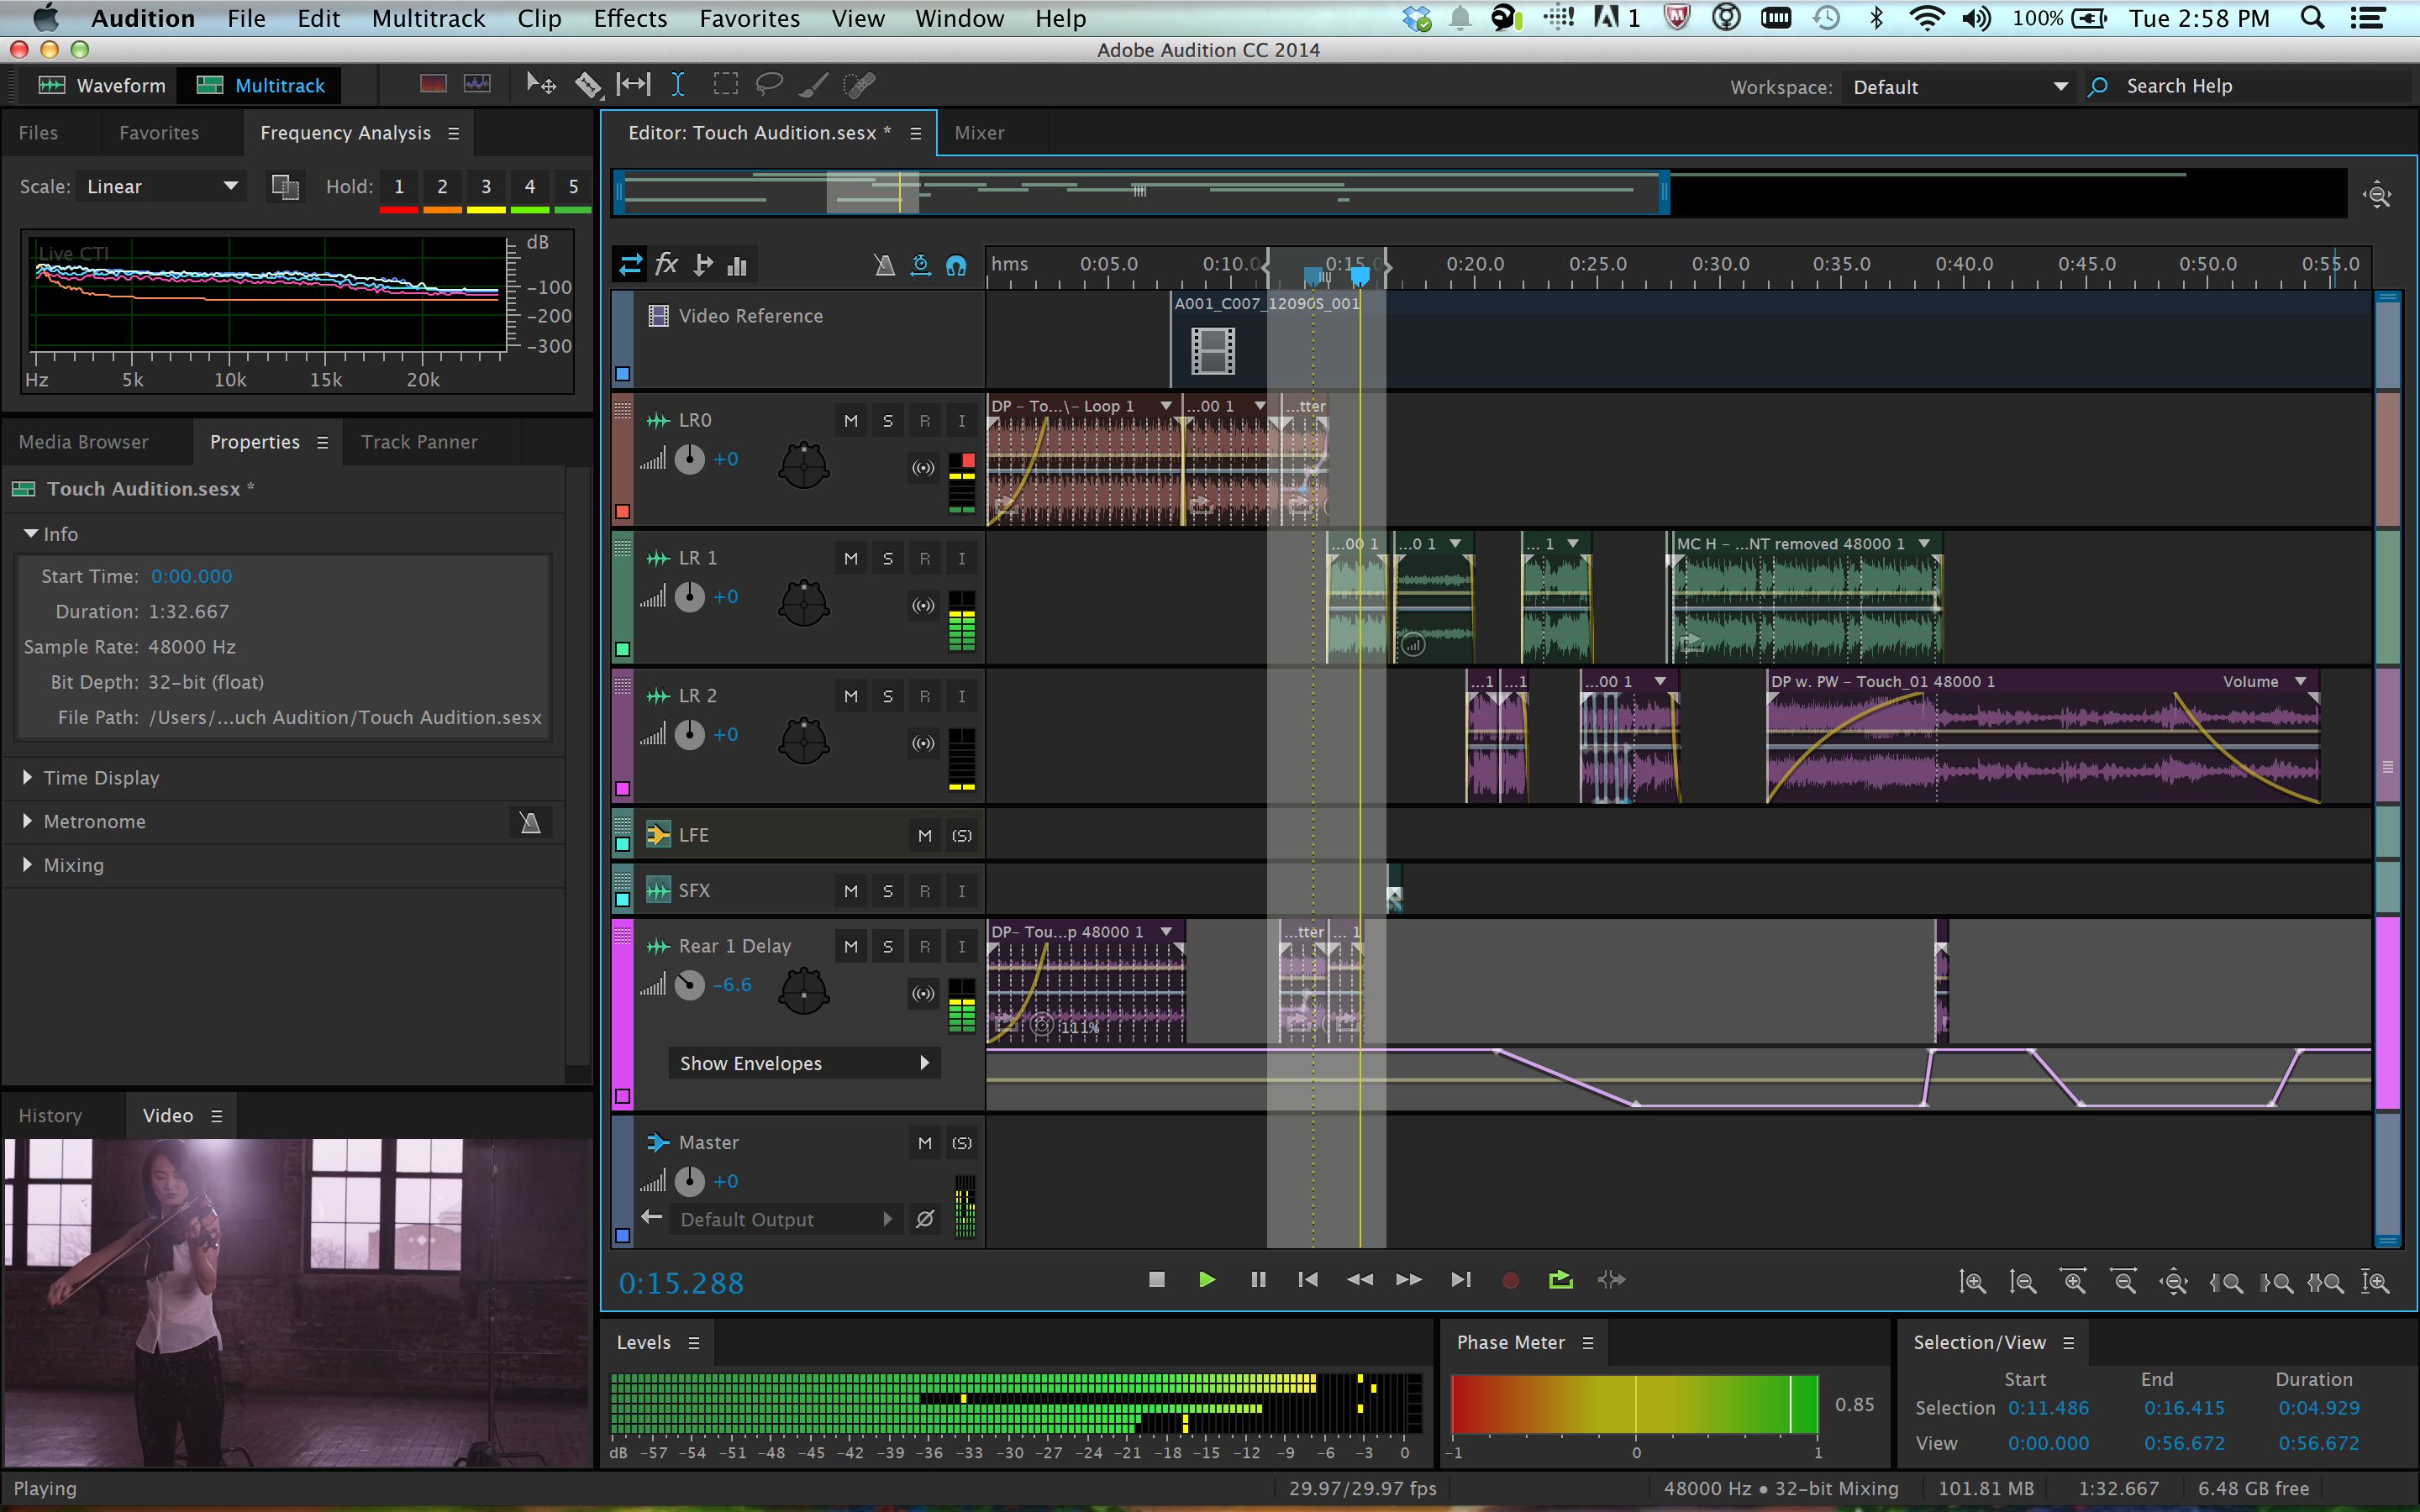Click the play button in transport controls
This screenshot has height=1512, width=2420.
(1206, 1280)
